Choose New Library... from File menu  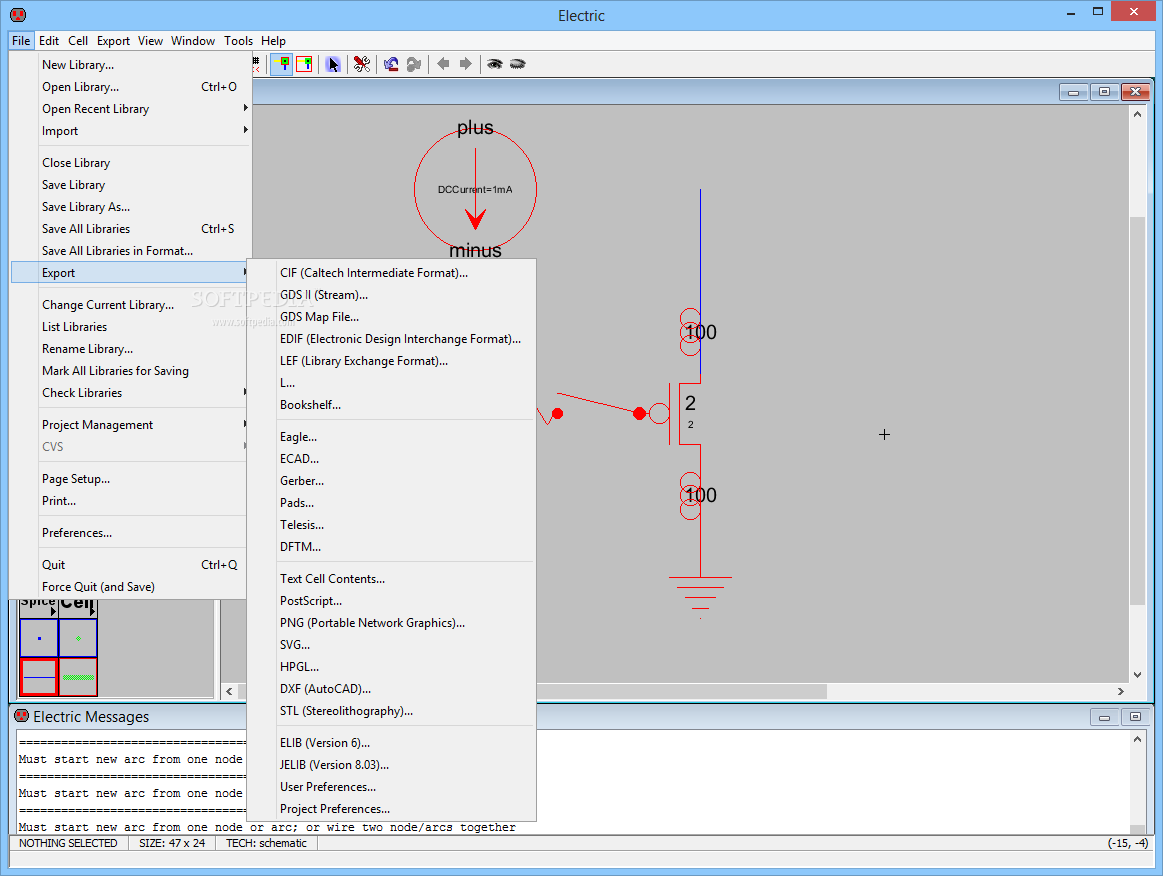pyautogui.click(x=131, y=65)
